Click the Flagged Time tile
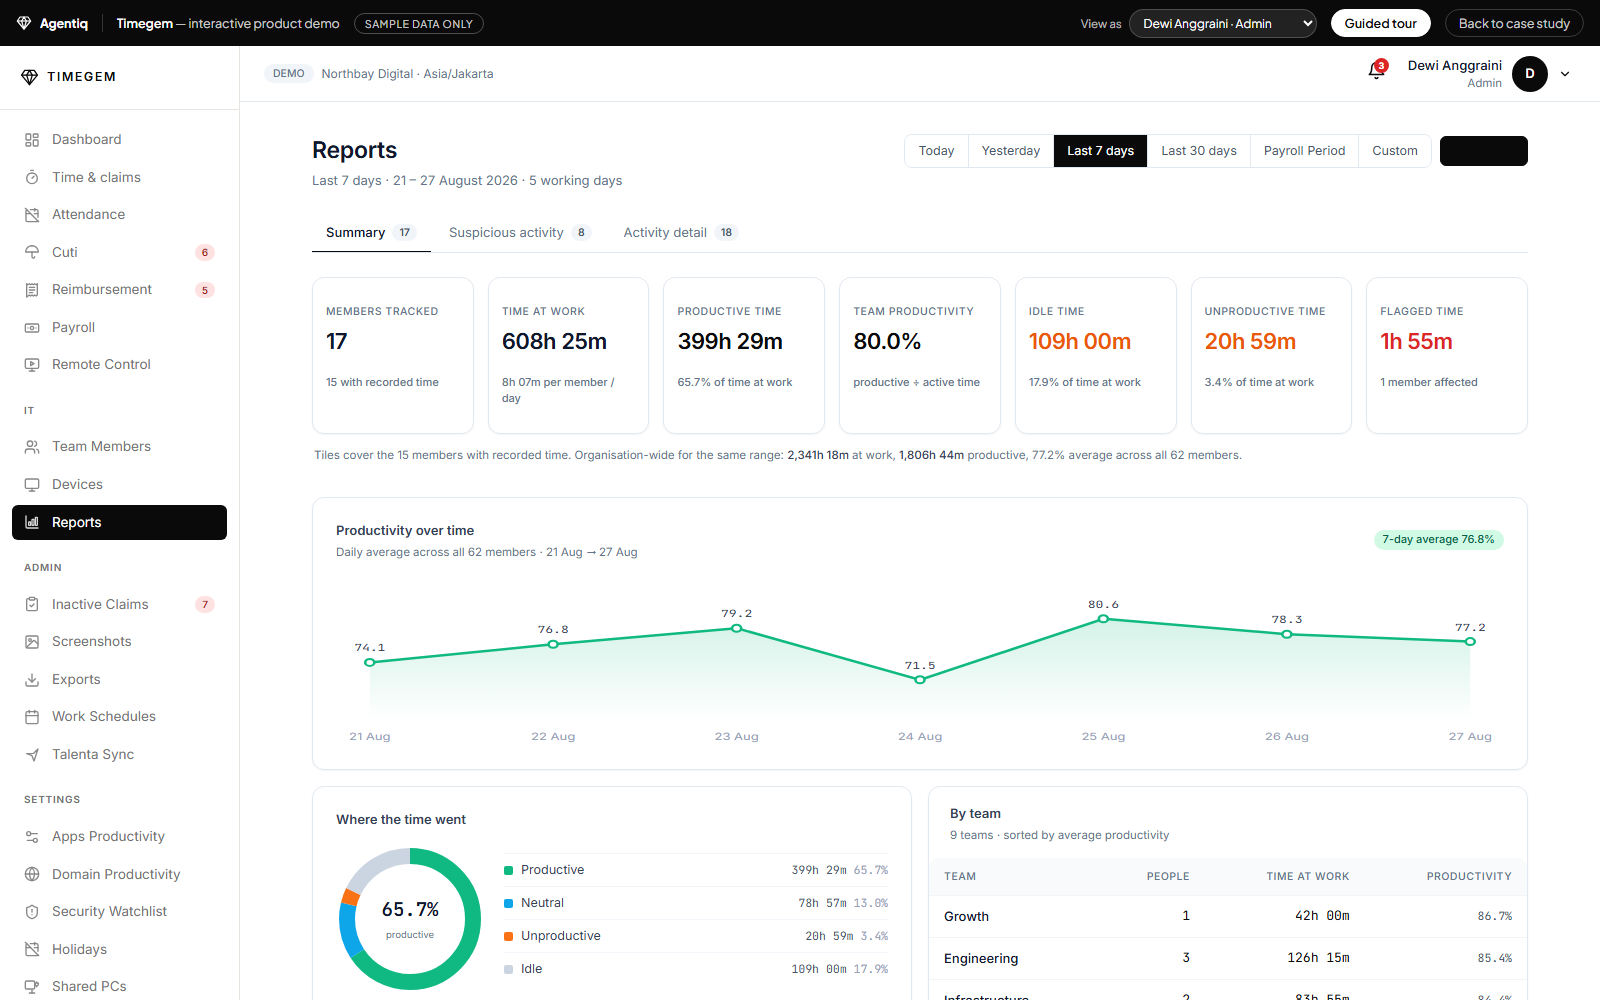The height and width of the screenshot is (1000, 1600). (1447, 355)
